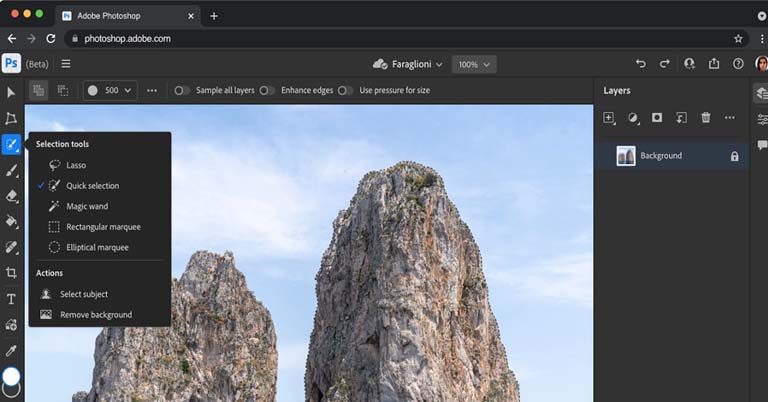Open the foreground color swatch
The image size is (768, 402).
11,377
